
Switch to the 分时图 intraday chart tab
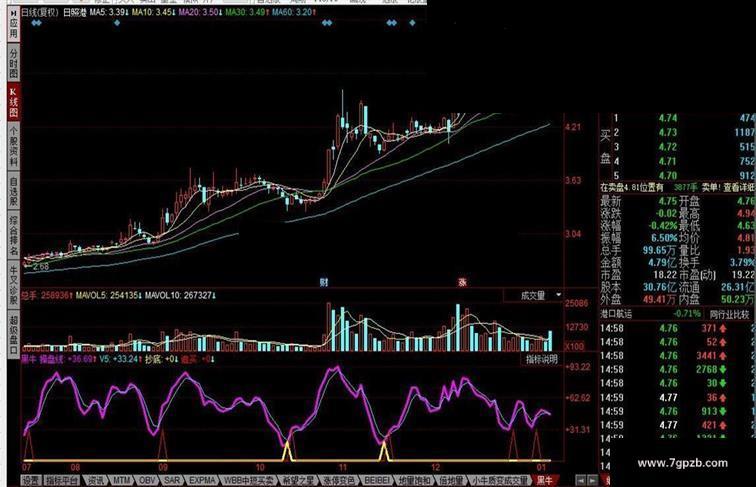pos(14,63)
